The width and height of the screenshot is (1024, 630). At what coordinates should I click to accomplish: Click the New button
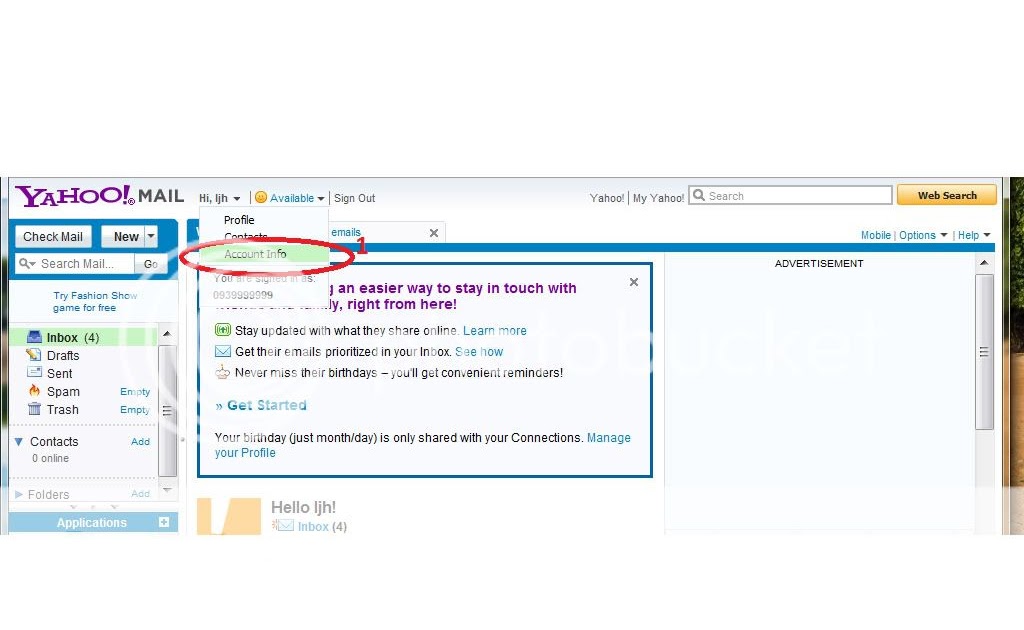(124, 236)
